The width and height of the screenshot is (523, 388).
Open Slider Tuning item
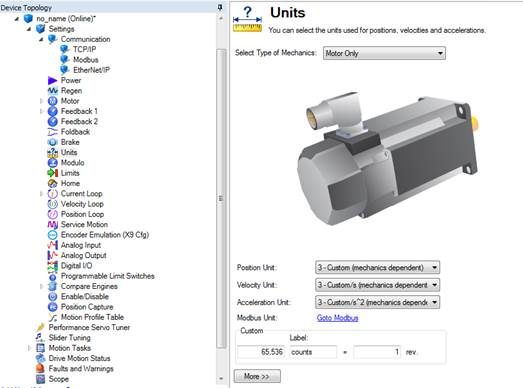[69, 338]
